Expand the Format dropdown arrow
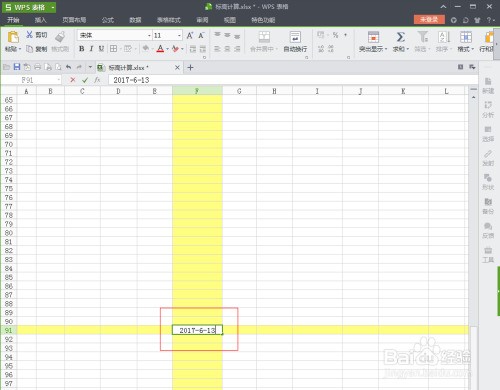500x390 pixels. pos(472,49)
